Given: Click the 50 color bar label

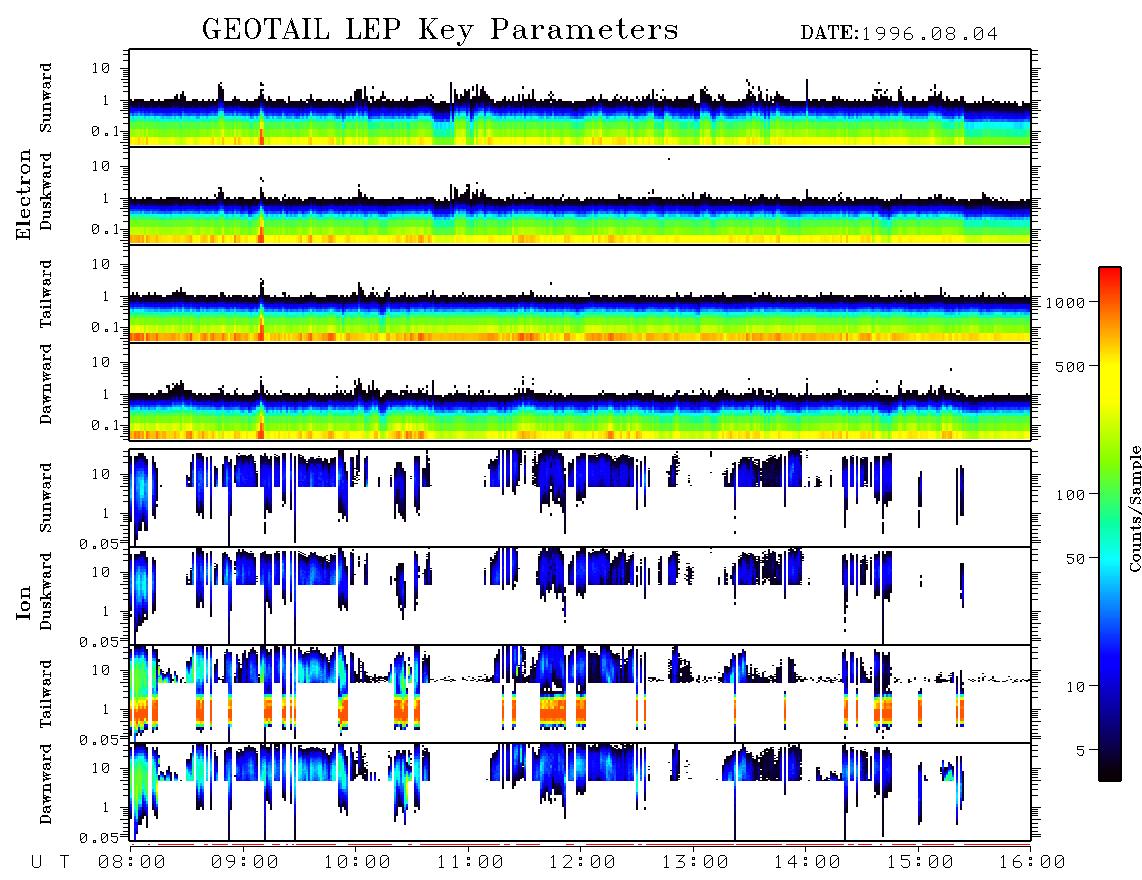Looking at the screenshot, I should pos(1075,559).
